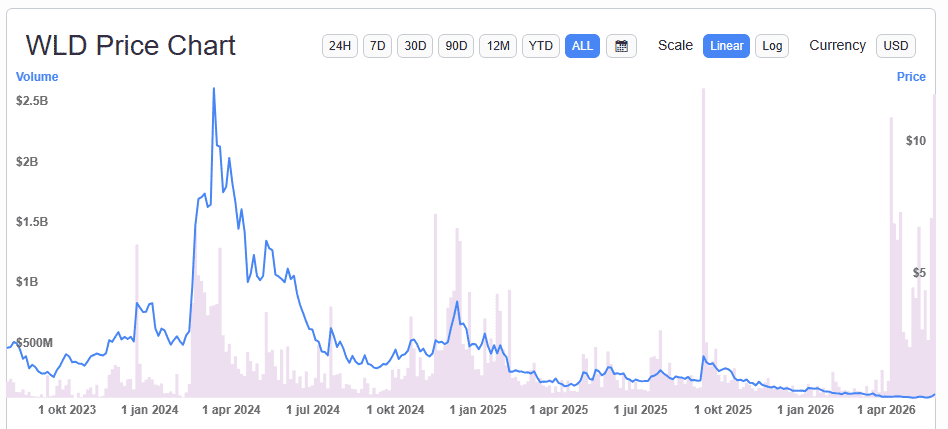948x429 pixels.
Task: Click the Price axis label
Action: [x=911, y=77]
